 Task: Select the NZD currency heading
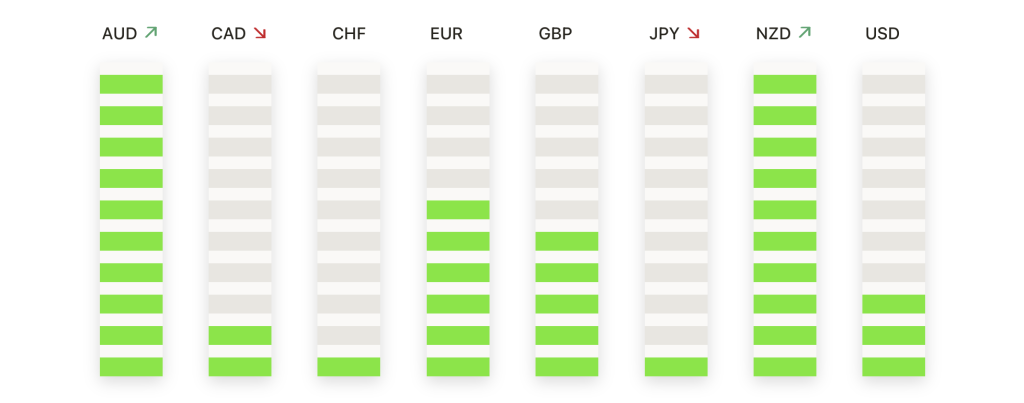[773, 33]
